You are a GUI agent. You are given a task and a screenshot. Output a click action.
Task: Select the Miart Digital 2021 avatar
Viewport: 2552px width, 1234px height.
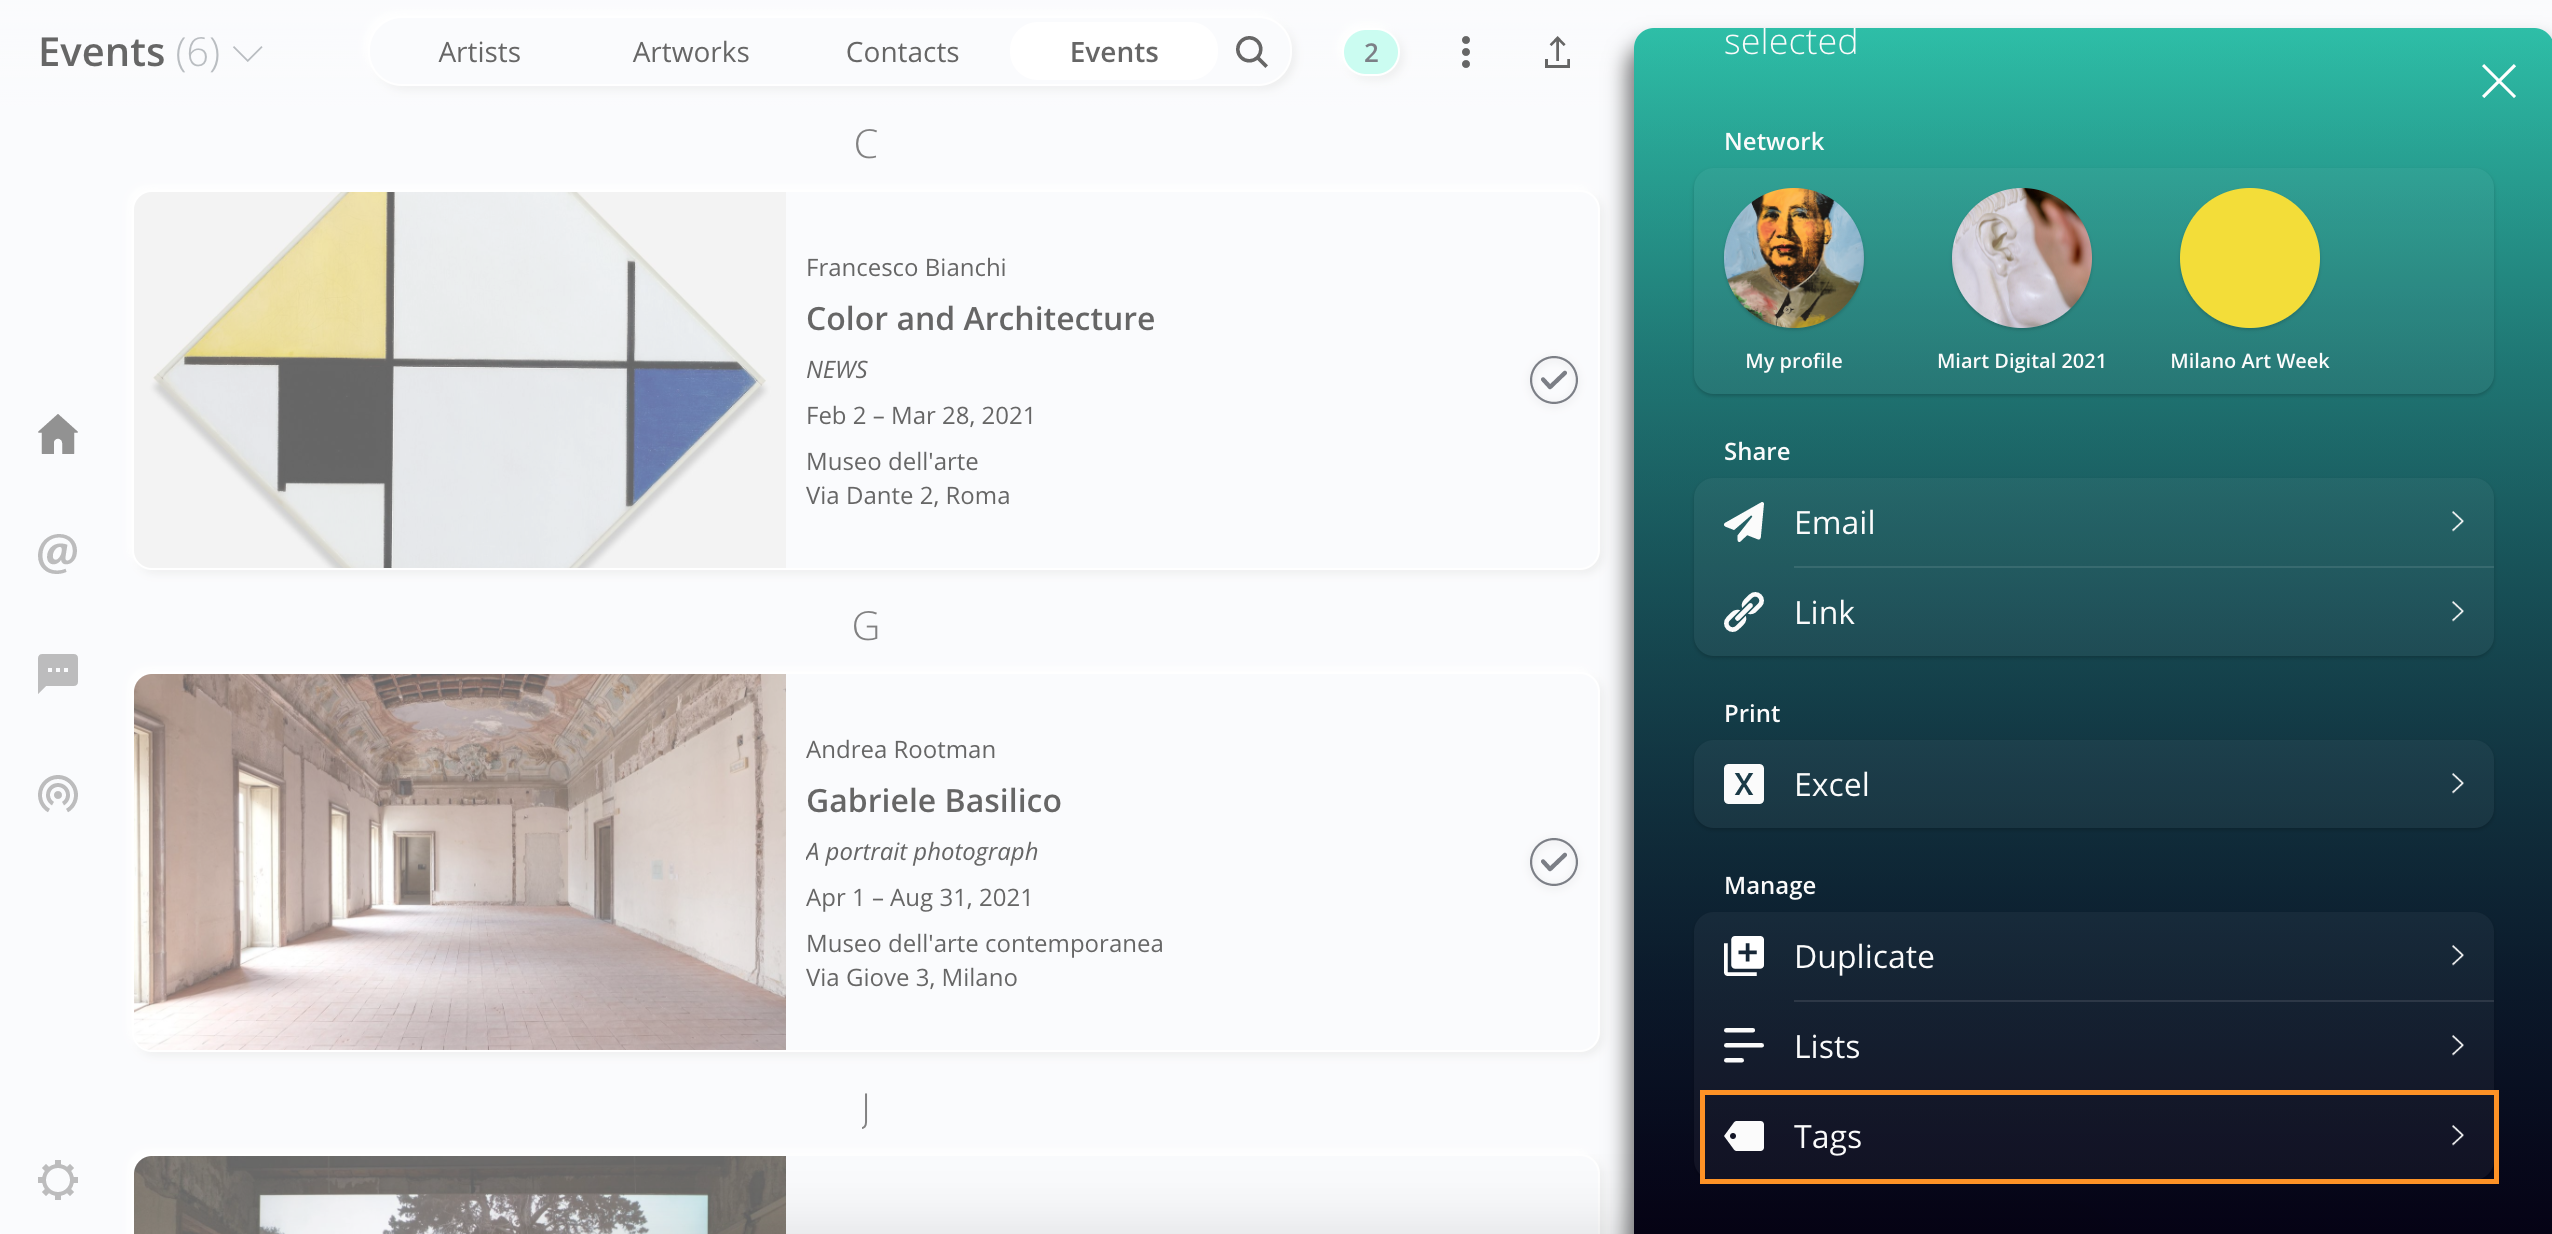[2022, 258]
